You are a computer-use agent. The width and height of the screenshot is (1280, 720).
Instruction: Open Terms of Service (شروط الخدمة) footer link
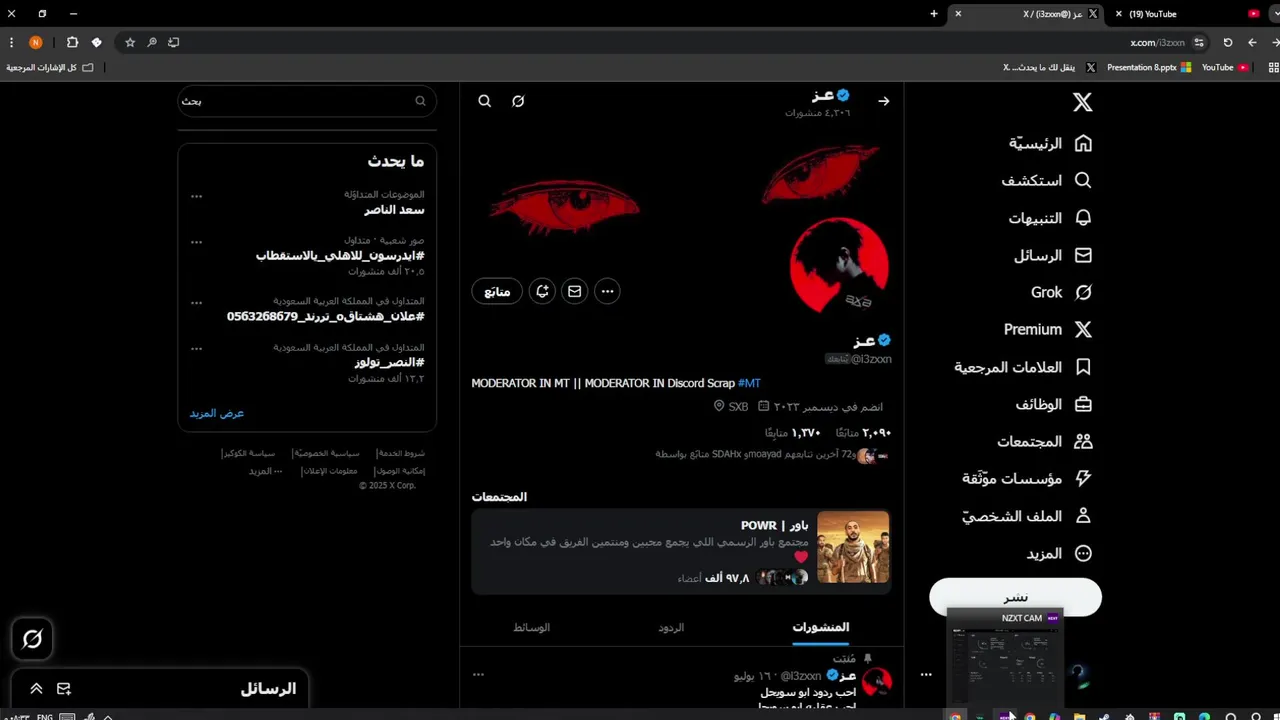point(401,453)
